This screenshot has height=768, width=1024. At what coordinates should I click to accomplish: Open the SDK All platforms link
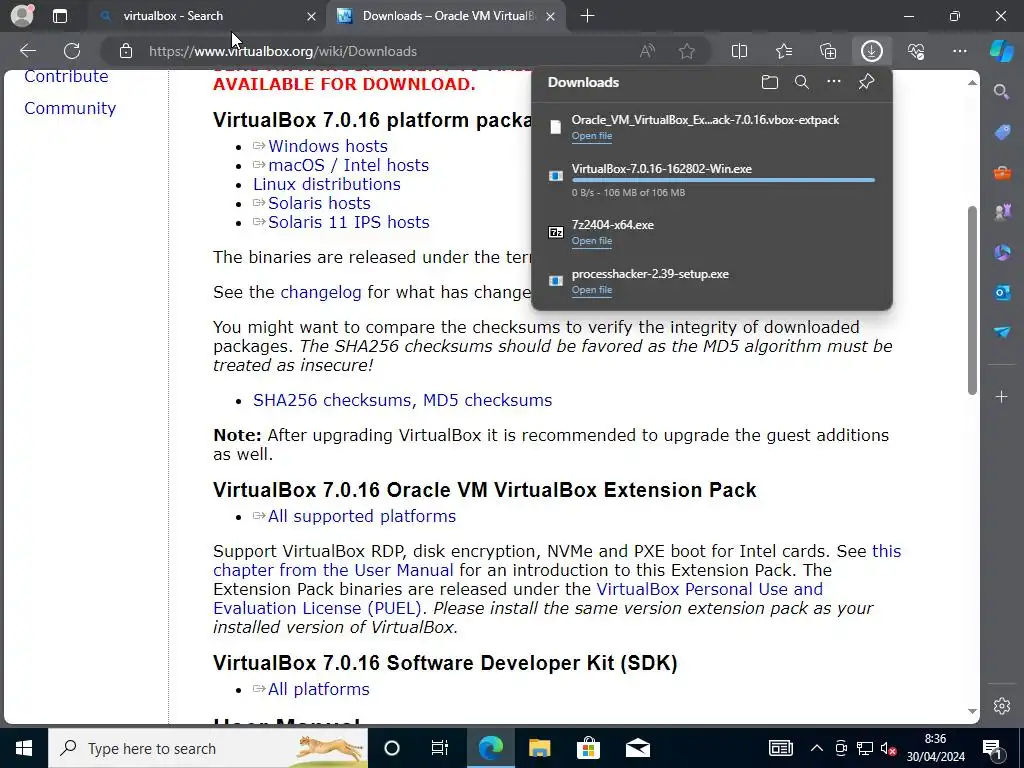click(319, 689)
